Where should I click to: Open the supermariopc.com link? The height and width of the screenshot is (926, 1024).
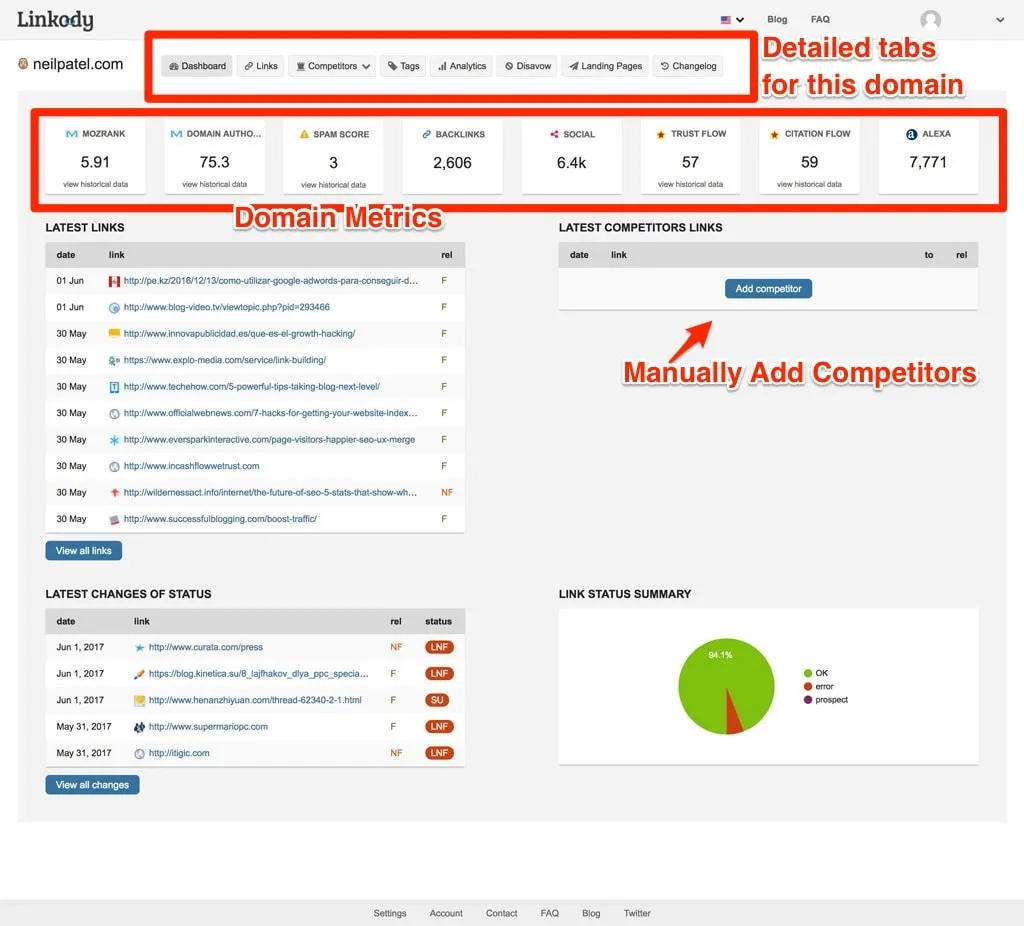pos(208,727)
